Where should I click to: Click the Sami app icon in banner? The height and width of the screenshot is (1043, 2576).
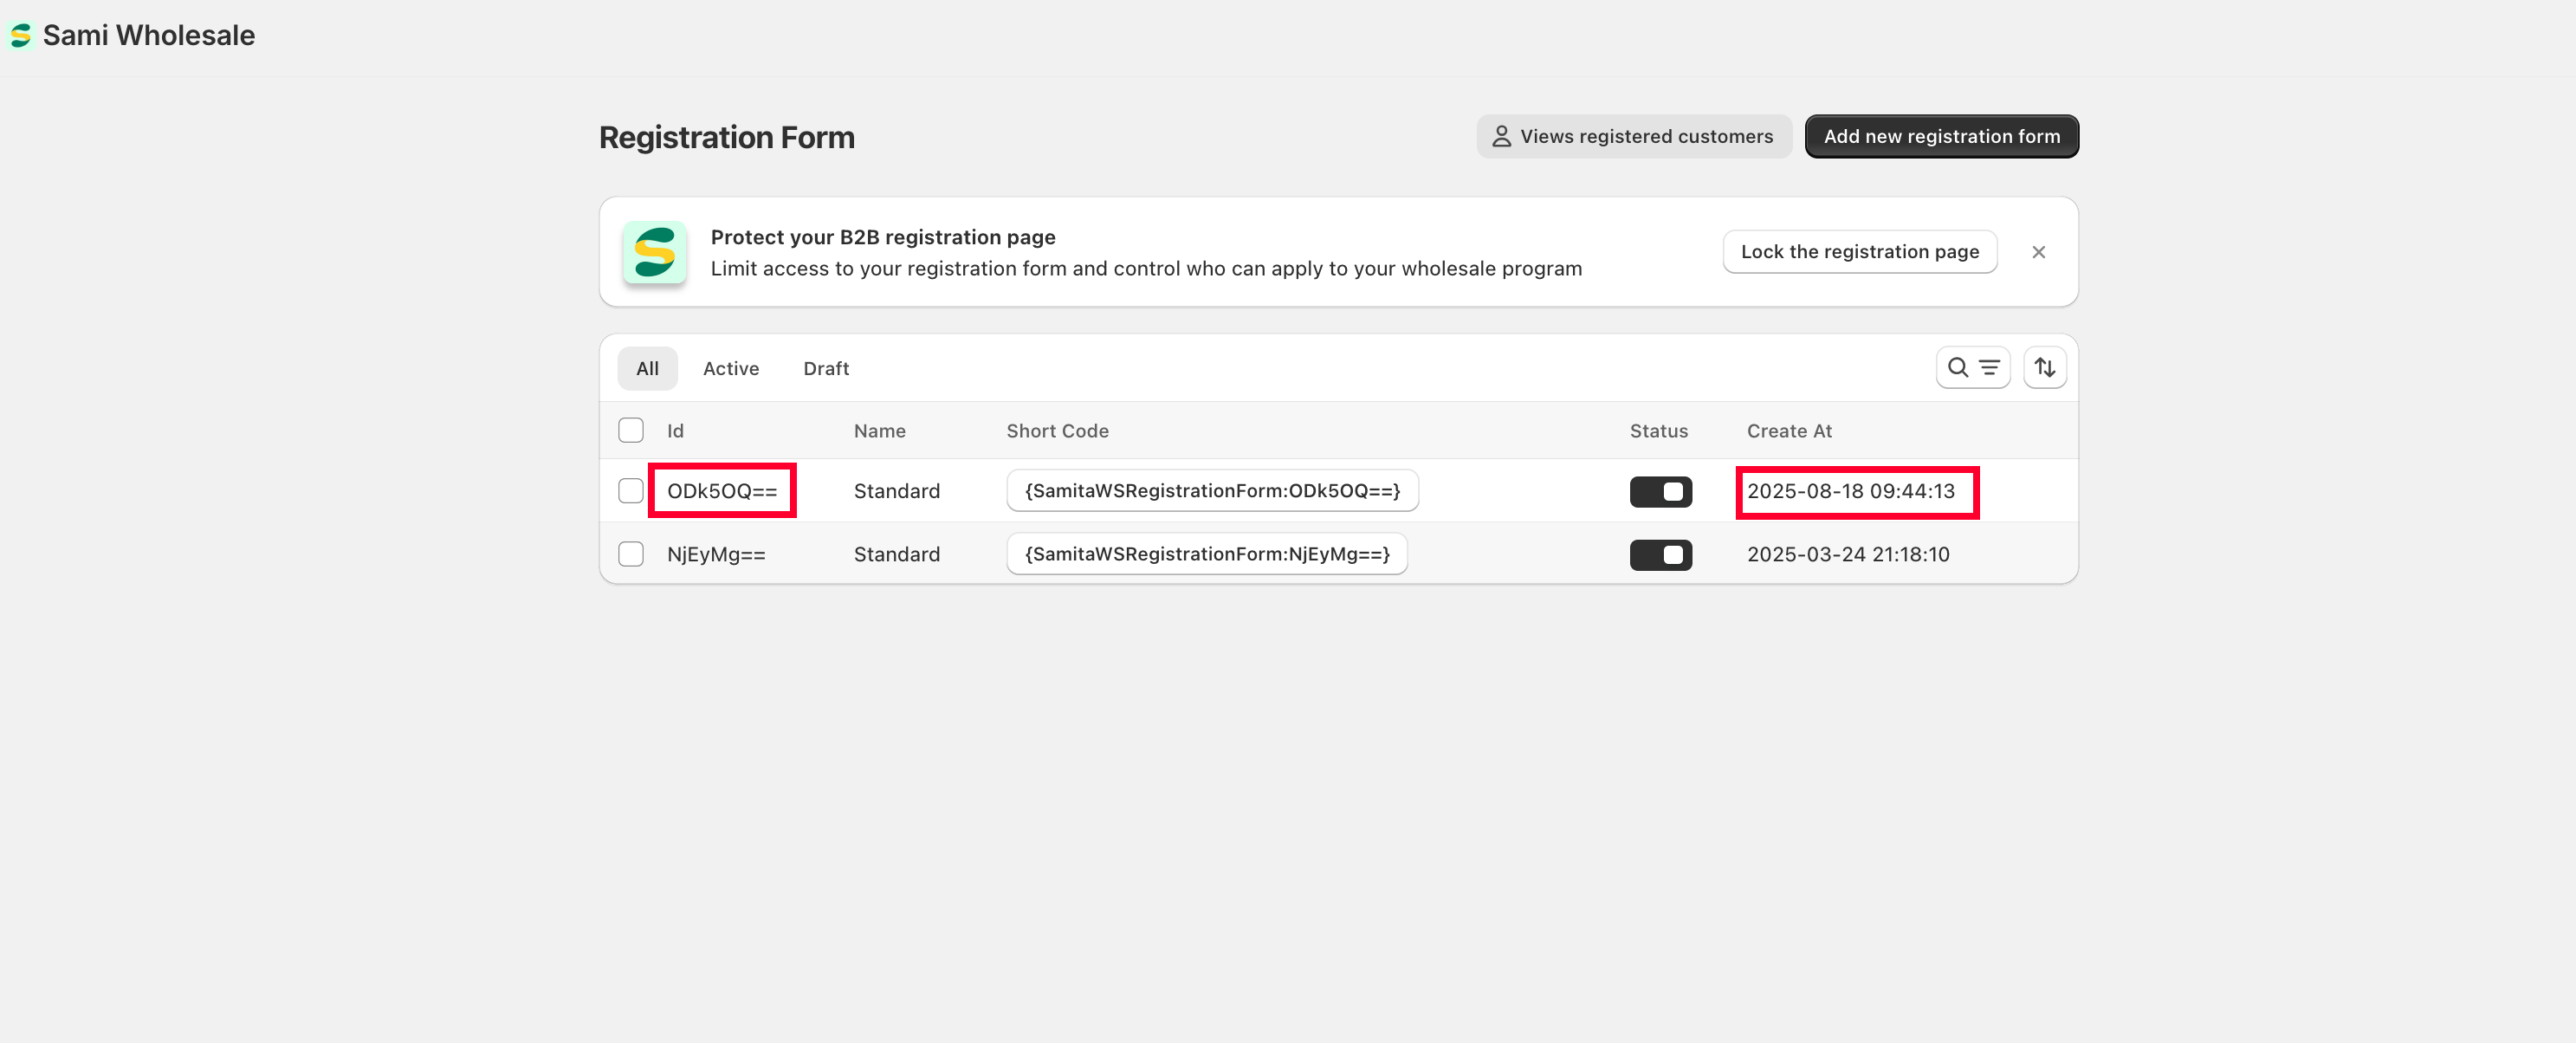pyautogui.click(x=654, y=252)
